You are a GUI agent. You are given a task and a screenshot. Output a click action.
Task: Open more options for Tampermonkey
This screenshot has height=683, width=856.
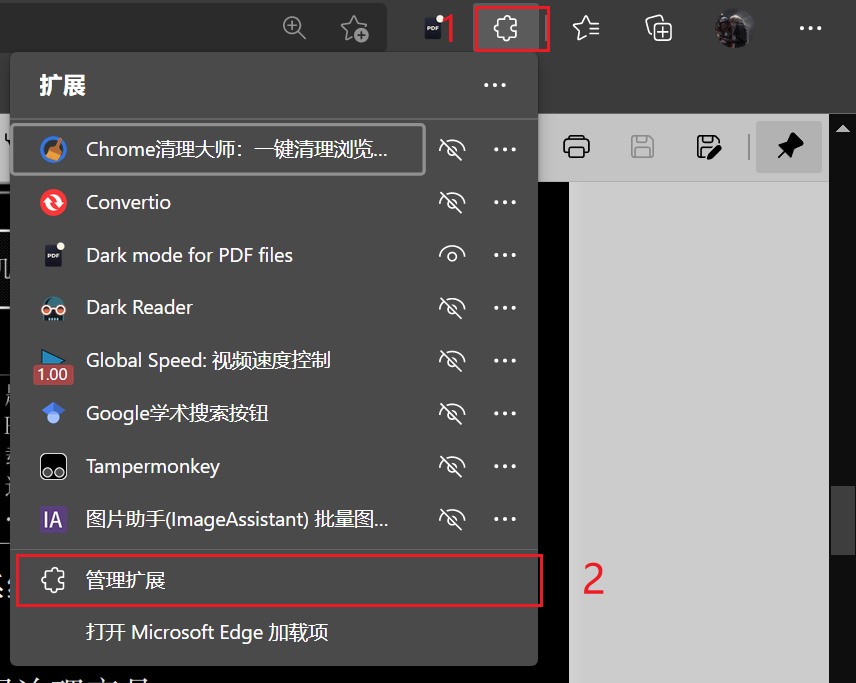(505, 466)
